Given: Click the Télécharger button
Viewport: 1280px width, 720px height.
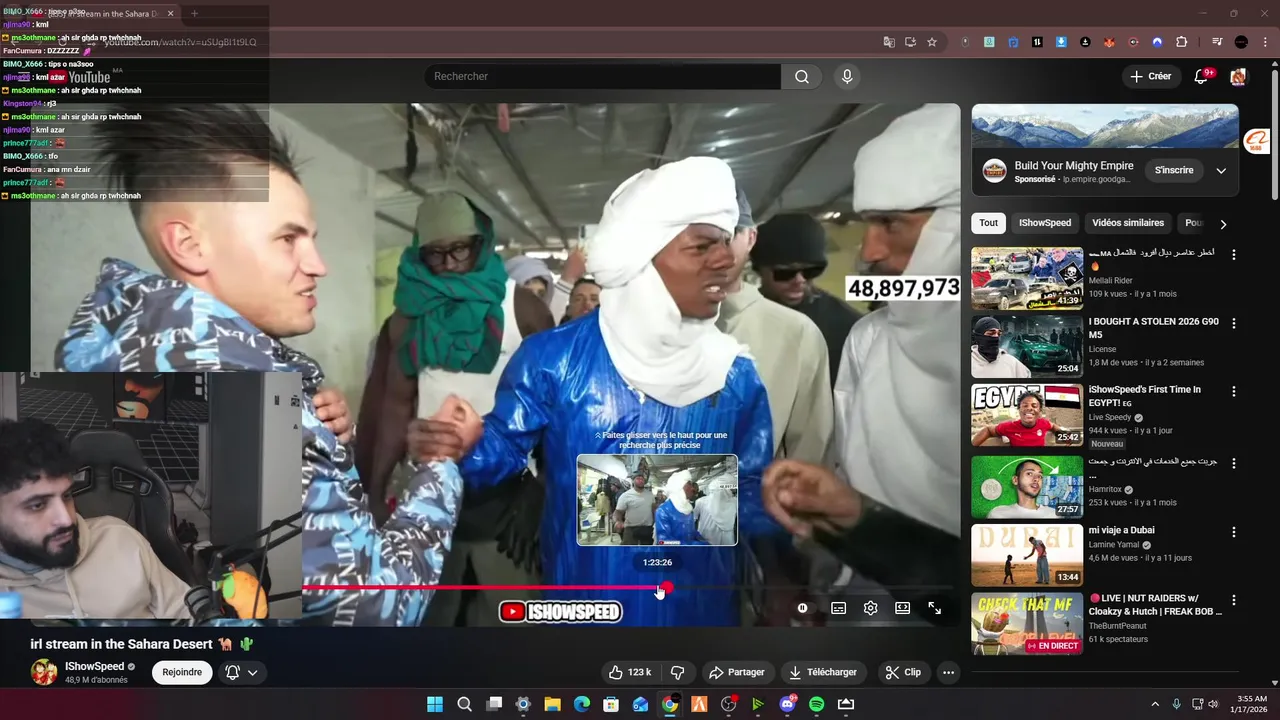Looking at the screenshot, I should [823, 672].
